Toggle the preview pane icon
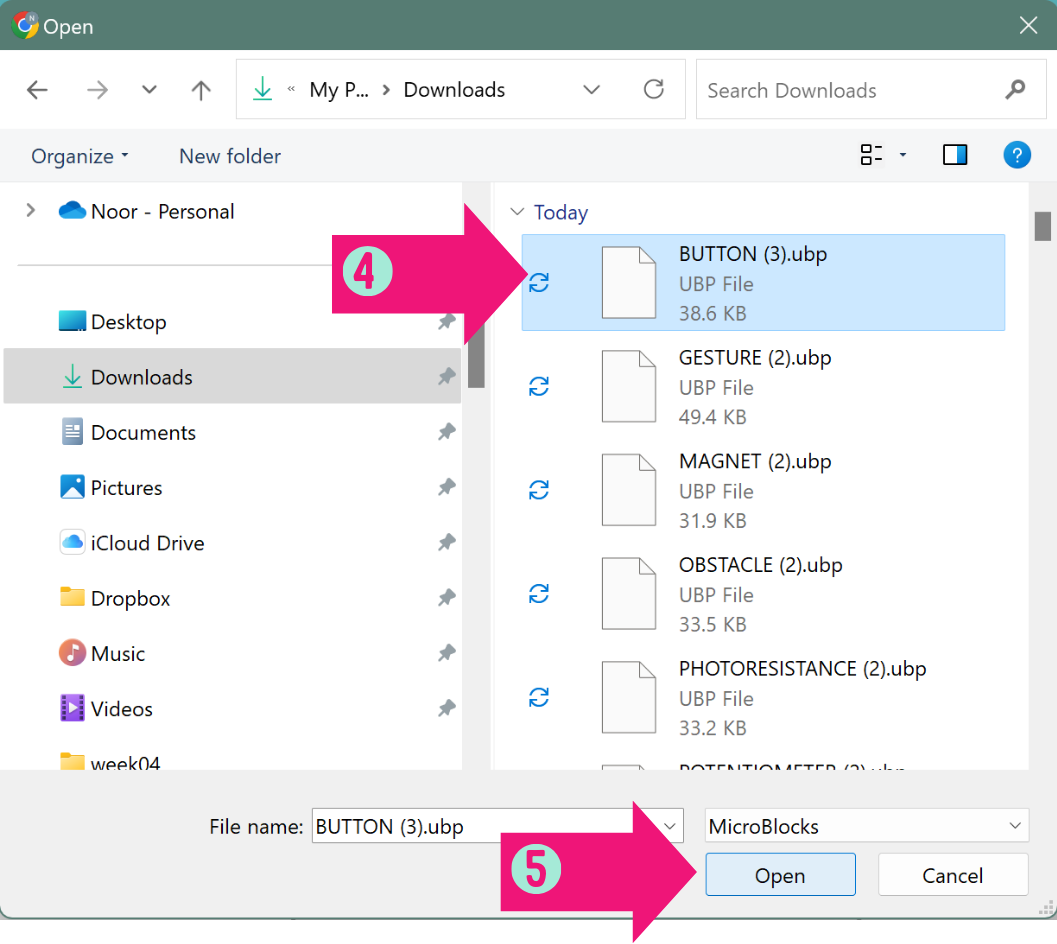The image size is (1057, 944). tap(955, 155)
